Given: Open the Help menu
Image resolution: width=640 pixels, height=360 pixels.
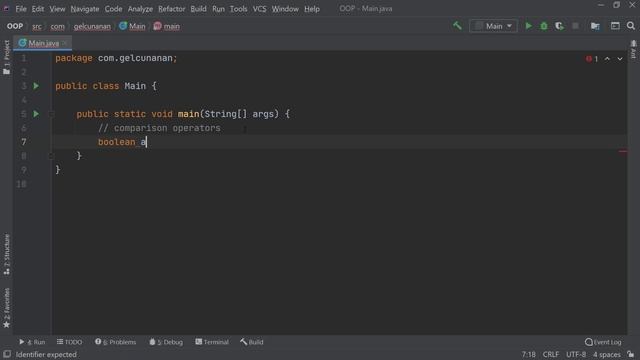Looking at the screenshot, I should tap(312, 9).
